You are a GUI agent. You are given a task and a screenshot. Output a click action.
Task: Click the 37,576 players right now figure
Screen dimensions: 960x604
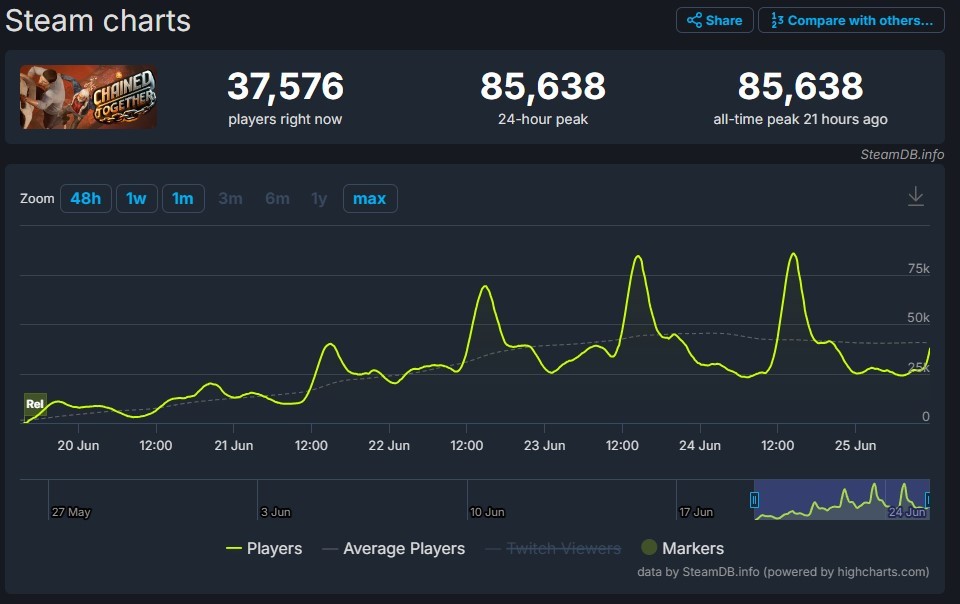coord(285,86)
